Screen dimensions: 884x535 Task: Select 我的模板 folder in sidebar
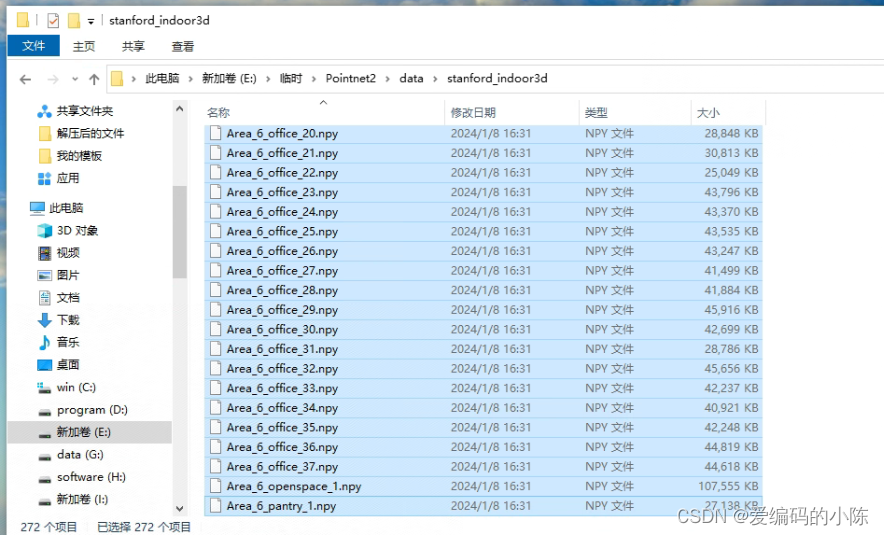[x=79, y=156]
